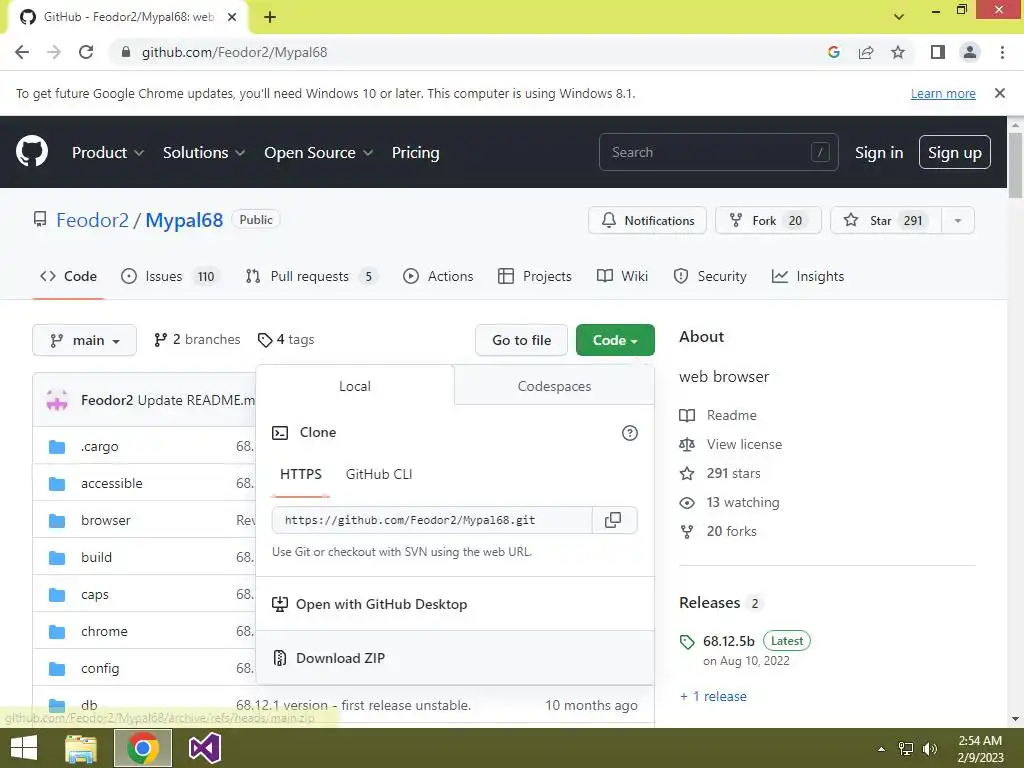Select the HTTPS clone option
The image size is (1024, 768).
[x=300, y=474]
